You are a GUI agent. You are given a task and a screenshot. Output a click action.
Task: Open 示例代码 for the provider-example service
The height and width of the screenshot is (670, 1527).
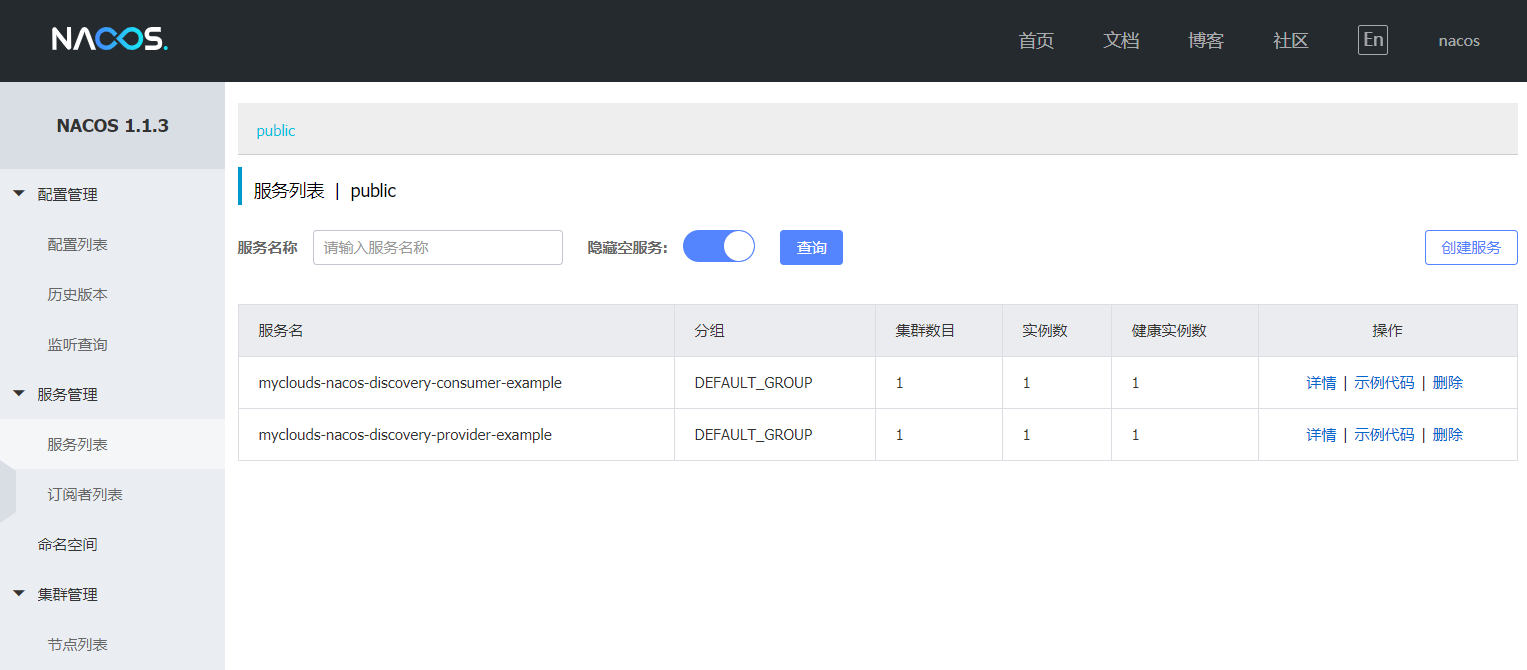click(x=1384, y=435)
